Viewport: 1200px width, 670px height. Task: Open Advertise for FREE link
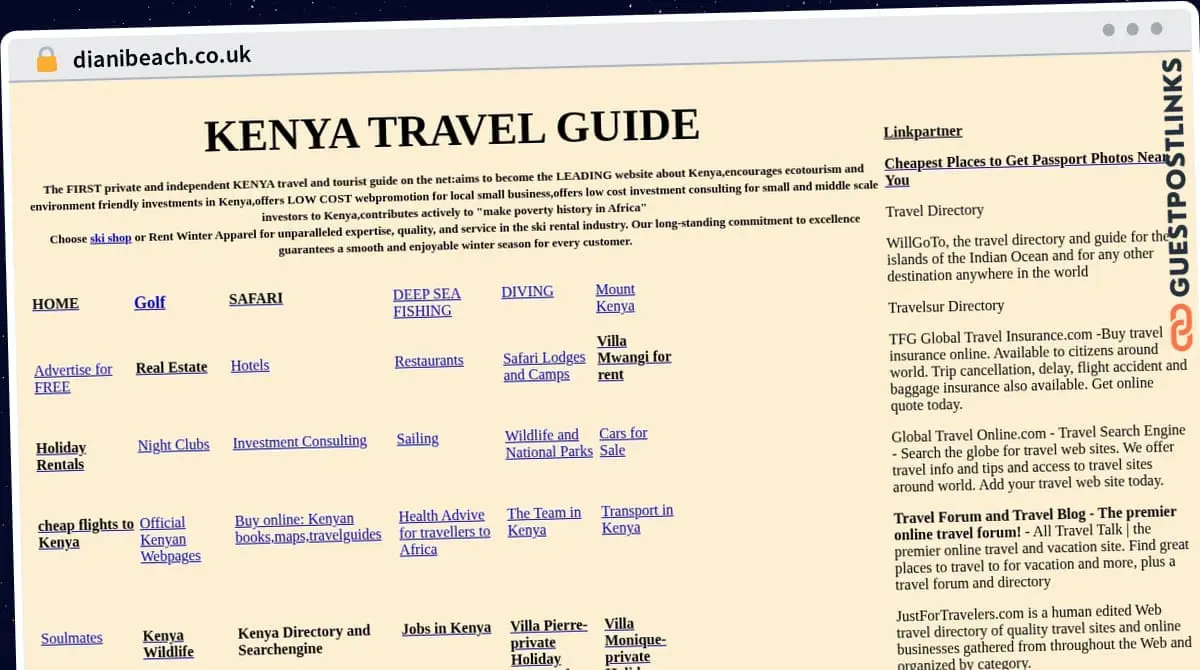[x=73, y=378]
